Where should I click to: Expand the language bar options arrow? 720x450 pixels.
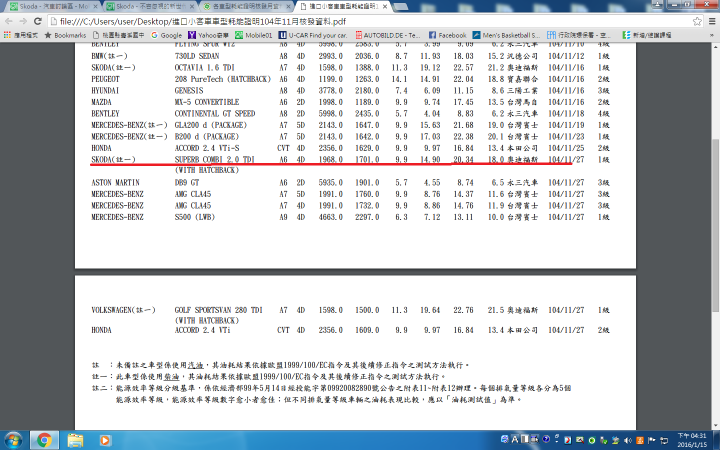[557, 441]
